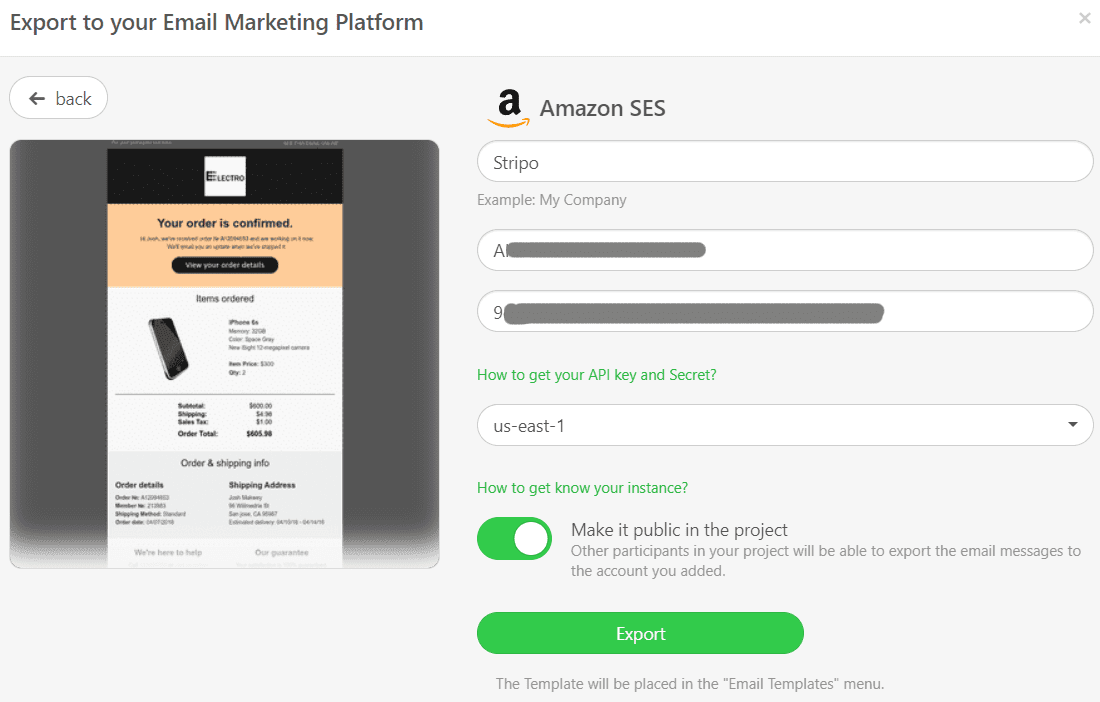
Task: Open 'How to get your API key and Secret?'
Action: [596, 374]
